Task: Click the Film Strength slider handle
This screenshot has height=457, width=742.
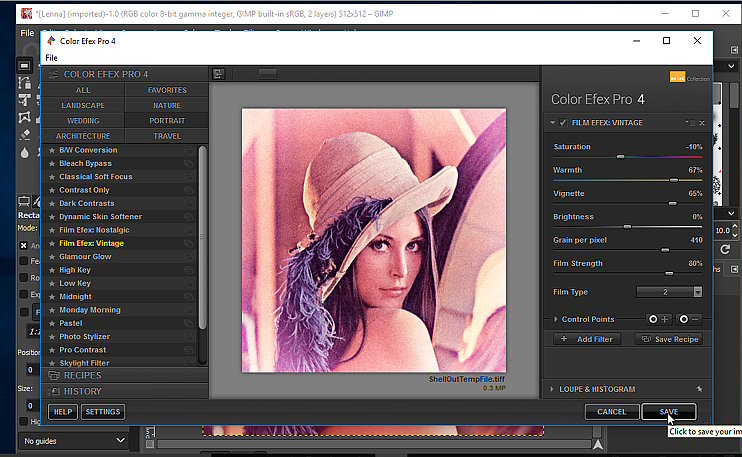Action: [x=669, y=273]
